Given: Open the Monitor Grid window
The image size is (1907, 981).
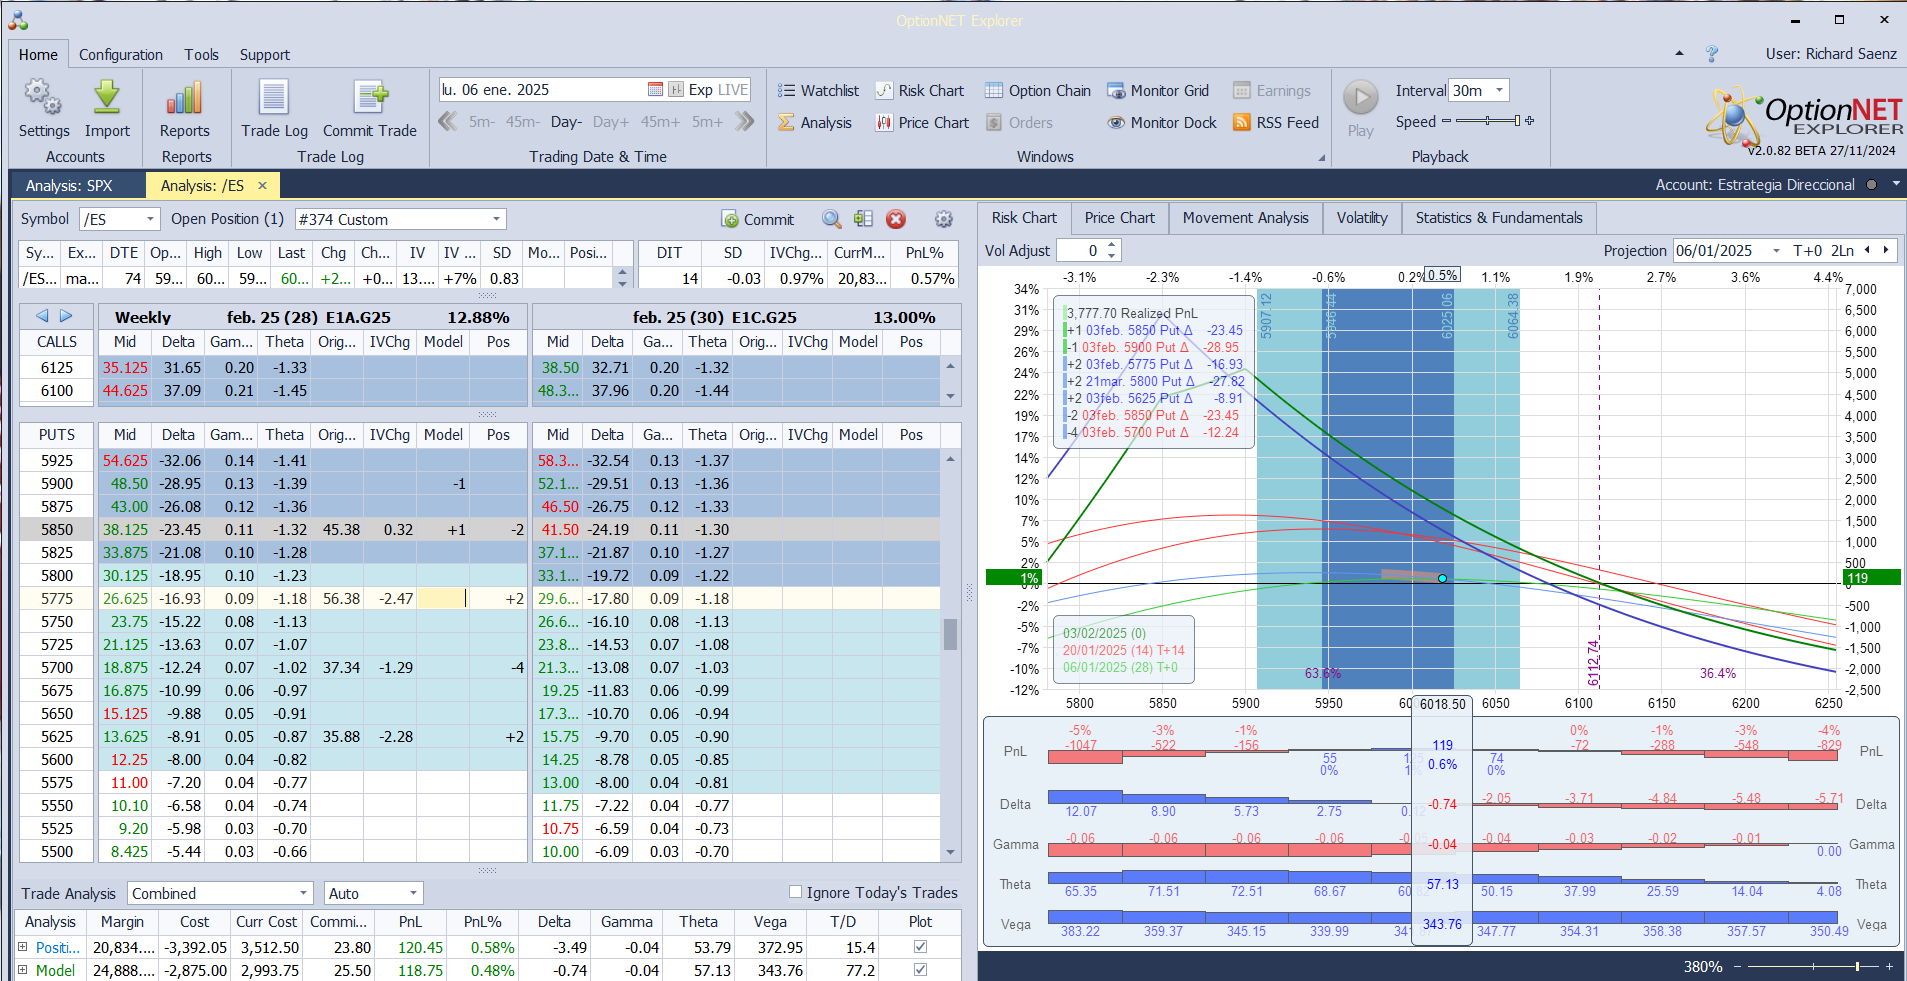Looking at the screenshot, I should click(x=1158, y=91).
